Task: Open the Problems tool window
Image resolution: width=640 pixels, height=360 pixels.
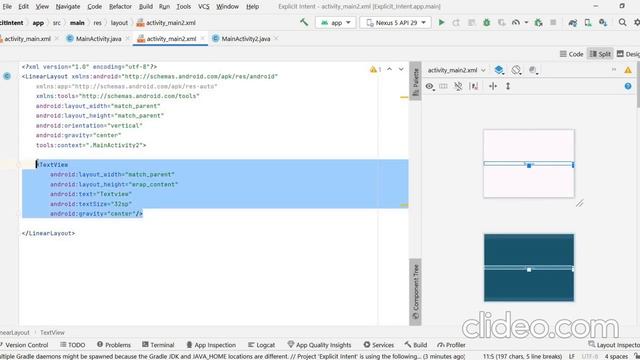Action: (114, 345)
